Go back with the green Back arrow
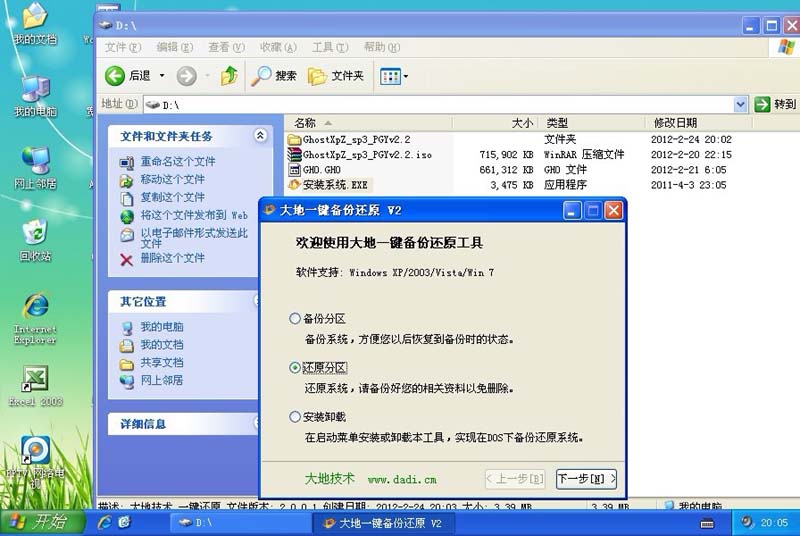 (115, 76)
